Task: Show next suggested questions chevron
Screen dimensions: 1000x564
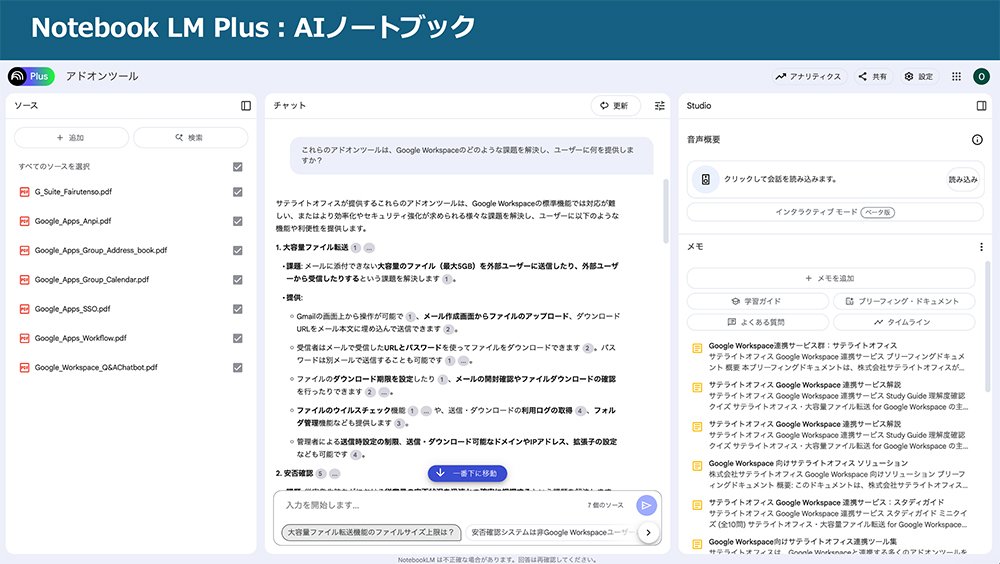Action: coord(649,532)
